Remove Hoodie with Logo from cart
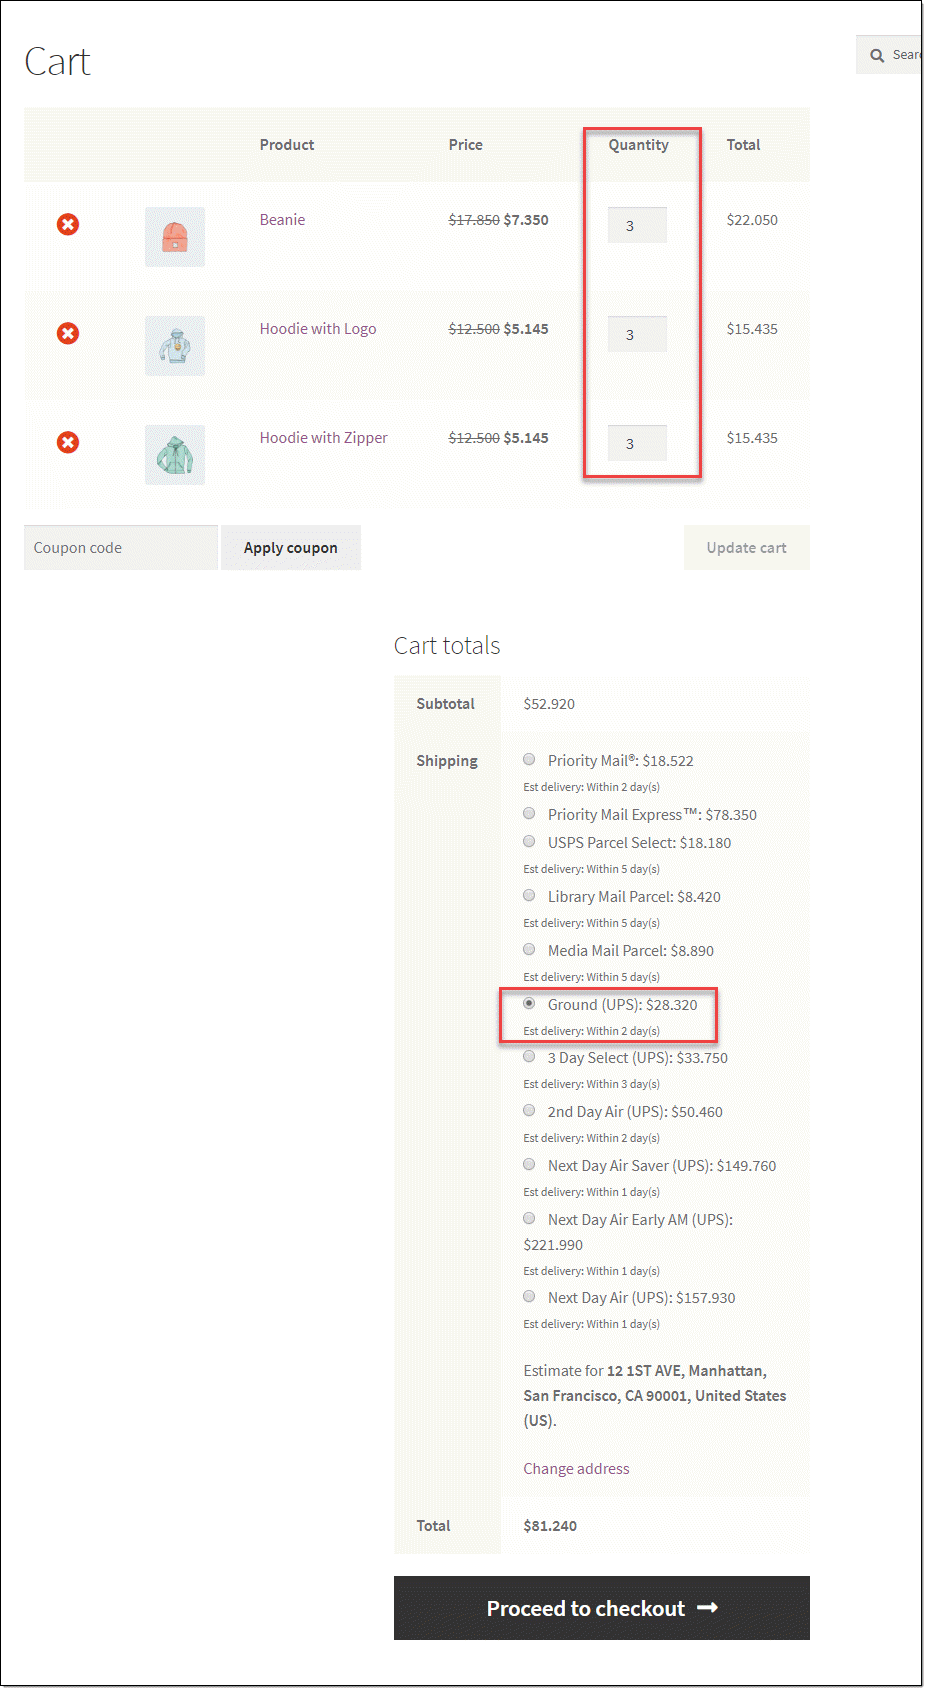The width and height of the screenshot is (927, 1691). [68, 333]
